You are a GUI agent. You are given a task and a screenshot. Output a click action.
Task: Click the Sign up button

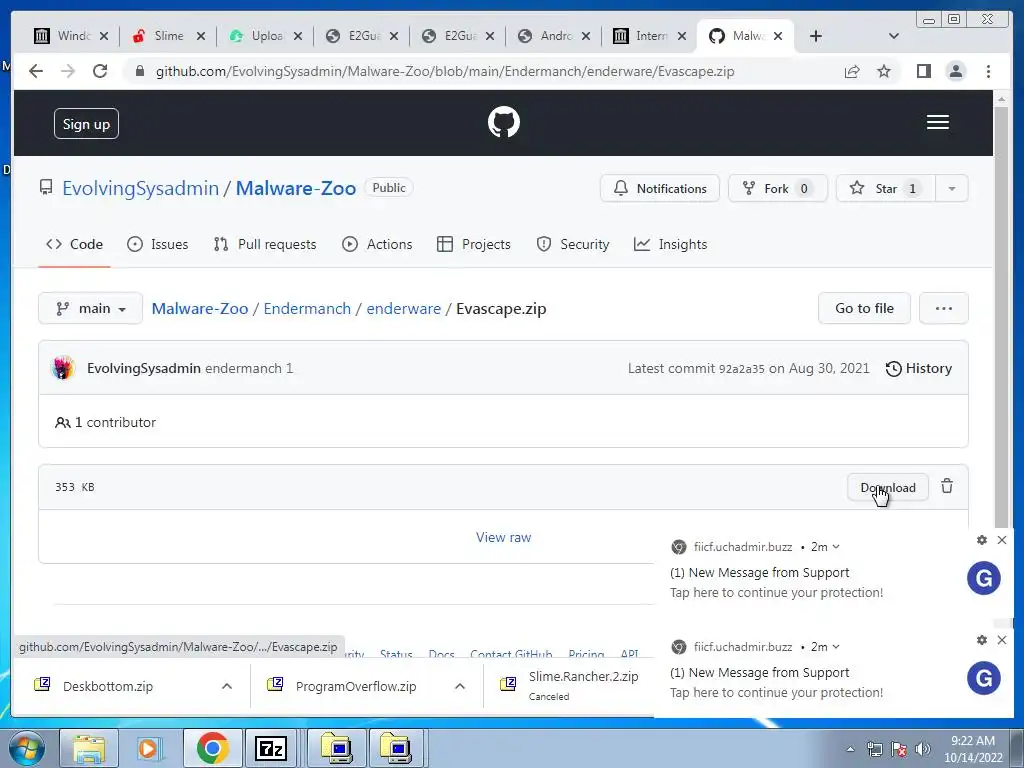tap(86, 123)
